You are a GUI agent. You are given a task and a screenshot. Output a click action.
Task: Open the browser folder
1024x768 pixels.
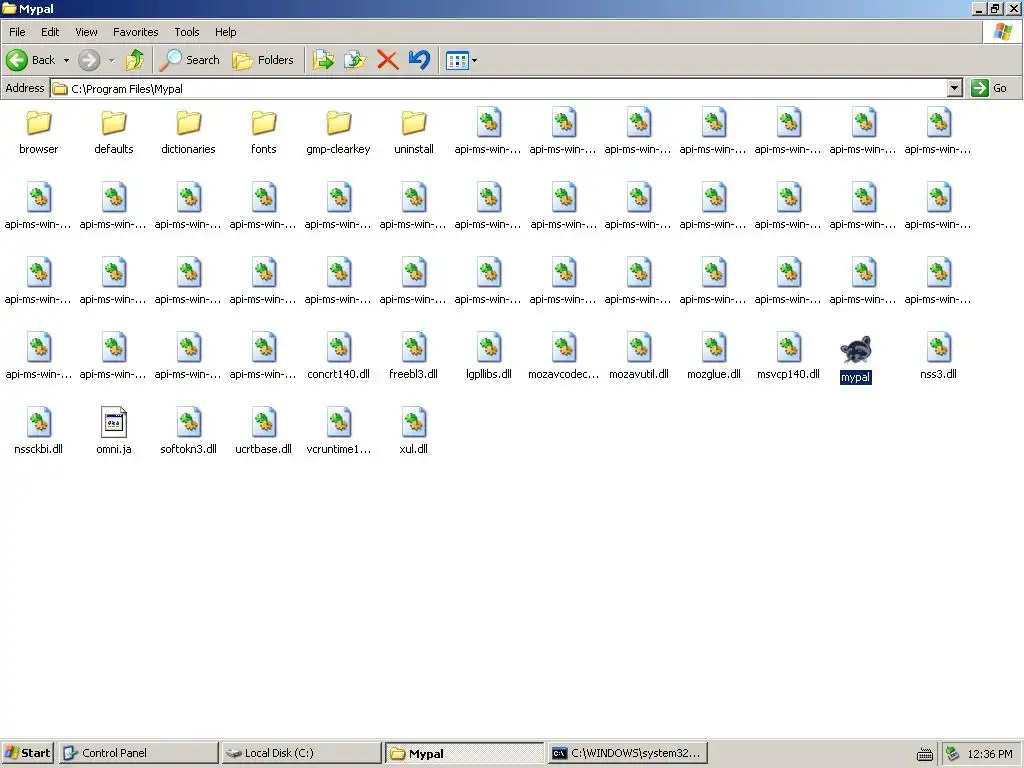(39, 123)
